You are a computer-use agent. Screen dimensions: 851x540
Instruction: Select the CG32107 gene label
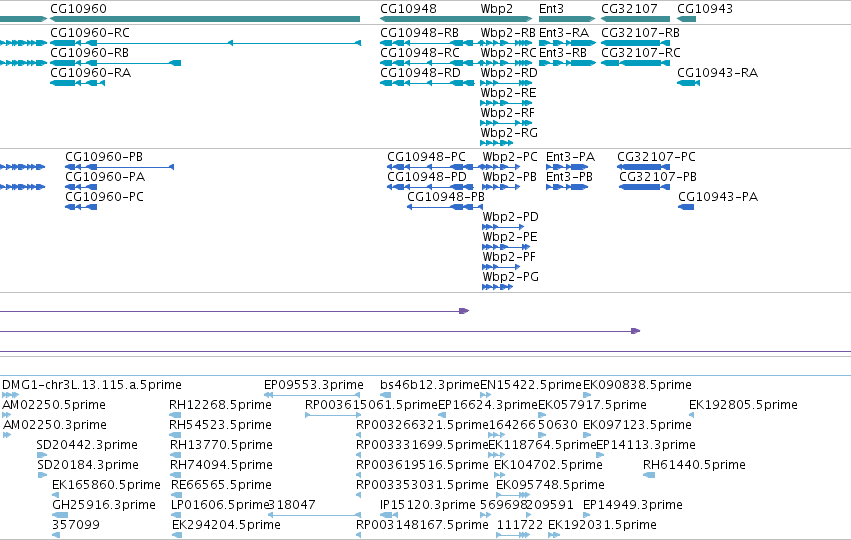pyautogui.click(x=629, y=9)
